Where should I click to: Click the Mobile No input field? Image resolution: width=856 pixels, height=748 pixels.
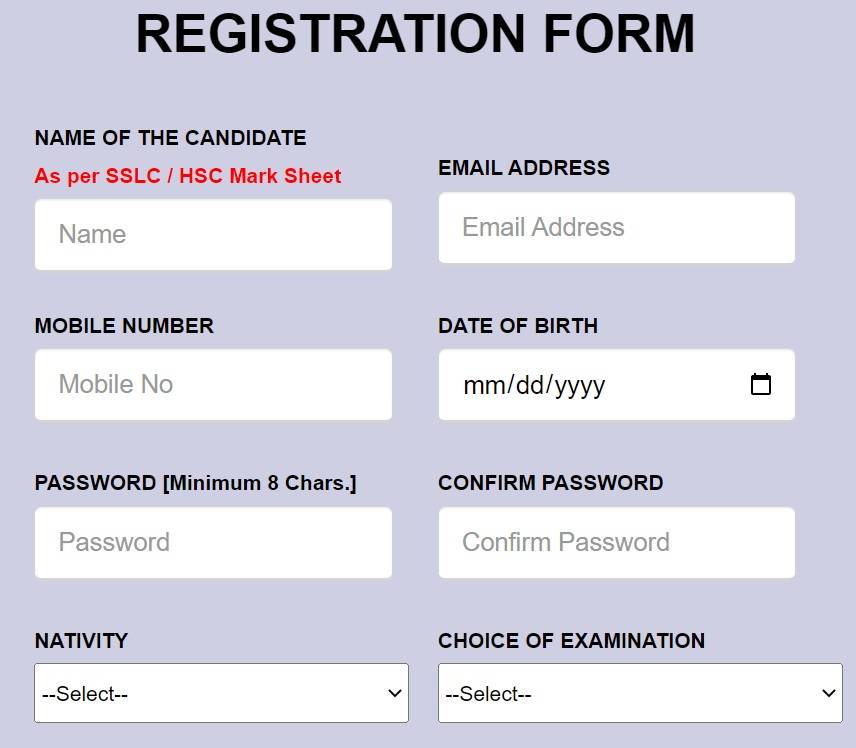[213, 384]
